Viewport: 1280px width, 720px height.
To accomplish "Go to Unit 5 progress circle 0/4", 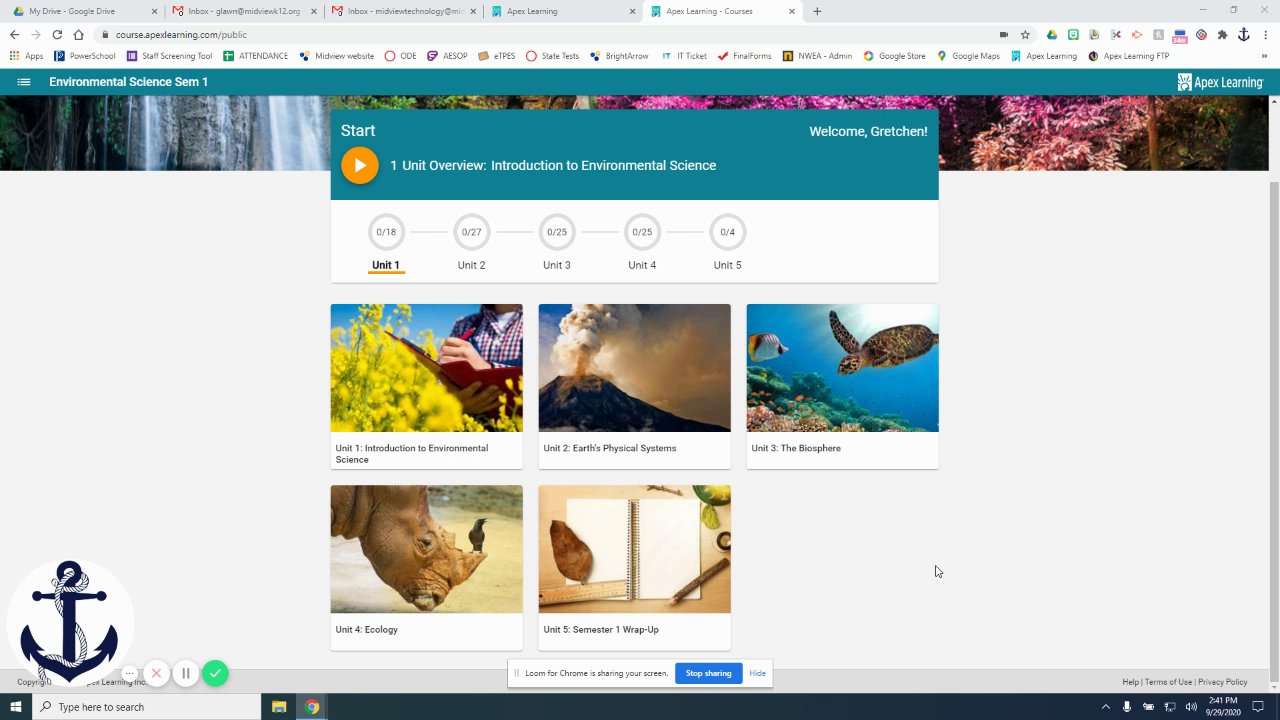I will 727,232.
